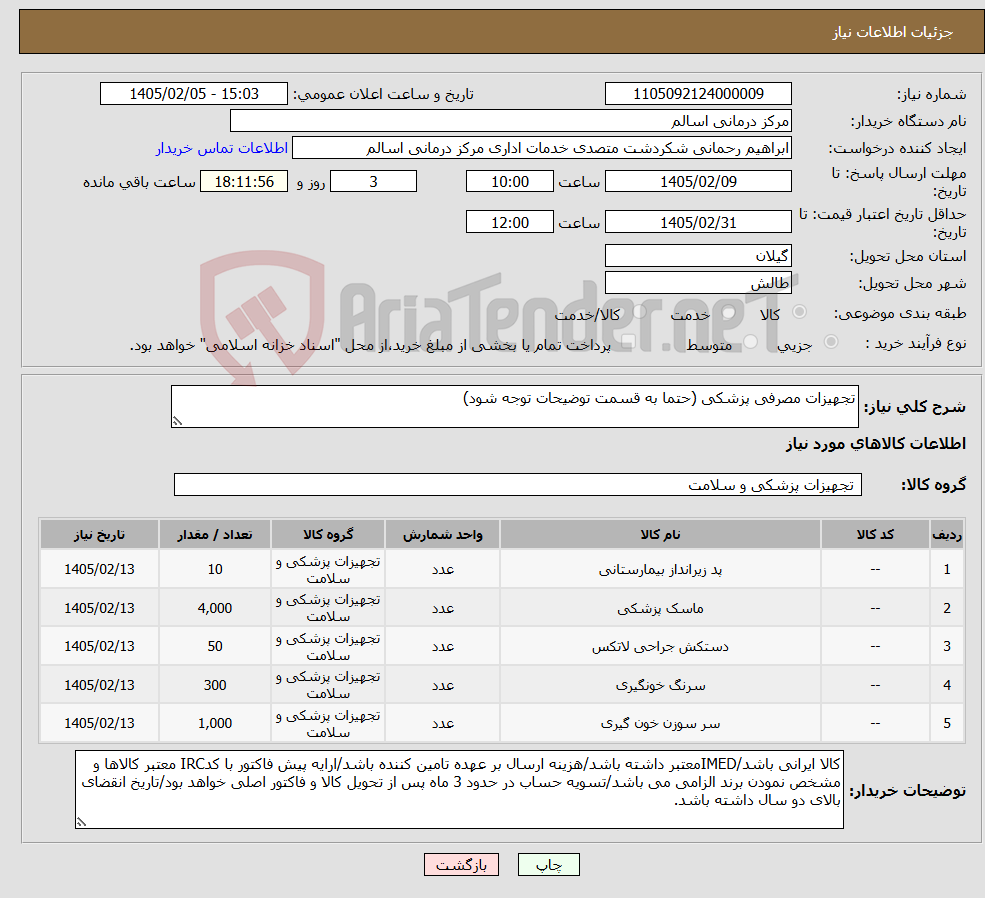Click the buyer notes text area
The image size is (985, 898).
coord(459,789)
